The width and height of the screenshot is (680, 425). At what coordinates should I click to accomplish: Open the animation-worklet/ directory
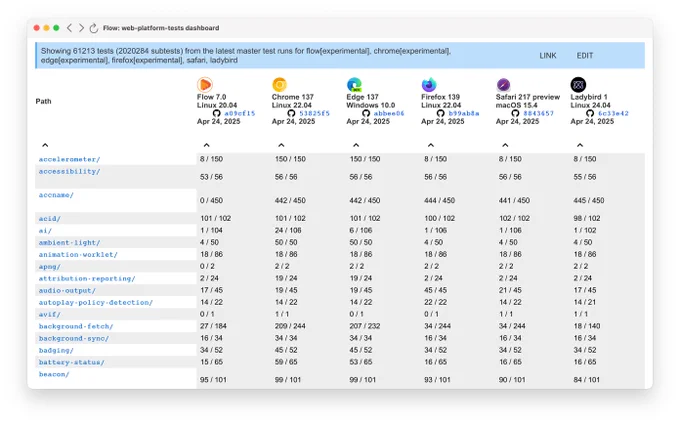[x=78, y=255]
